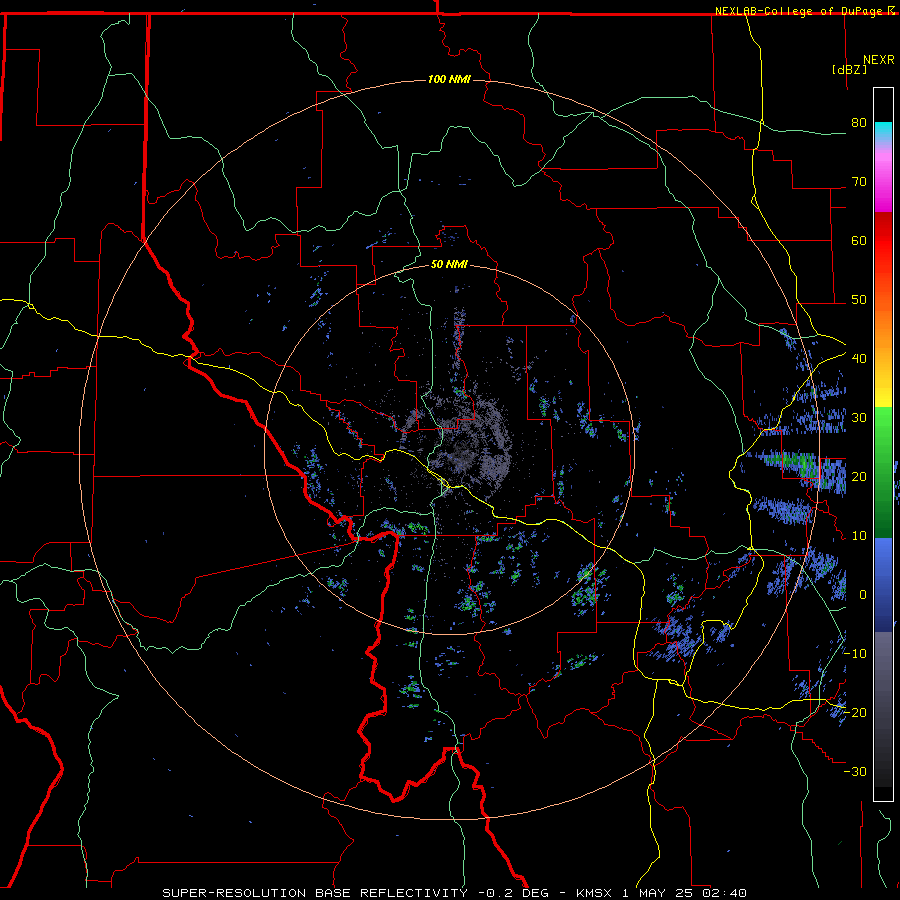Image resolution: width=900 pixels, height=900 pixels.
Task: Click the -10 value on the dBZ scale
Action: [855, 654]
